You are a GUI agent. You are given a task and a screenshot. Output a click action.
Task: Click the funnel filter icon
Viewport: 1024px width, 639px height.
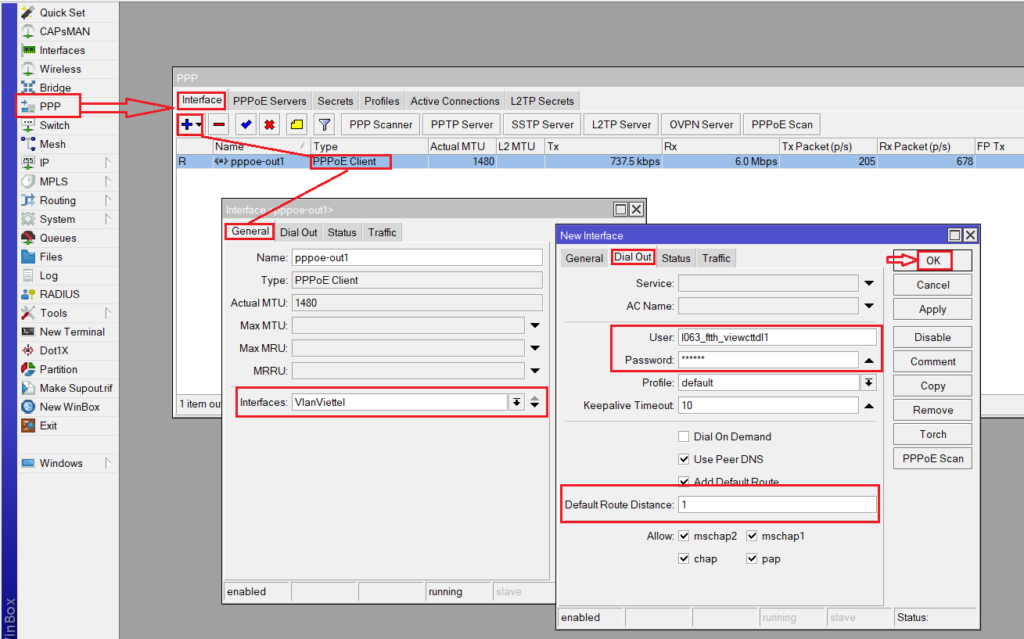click(x=324, y=125)
